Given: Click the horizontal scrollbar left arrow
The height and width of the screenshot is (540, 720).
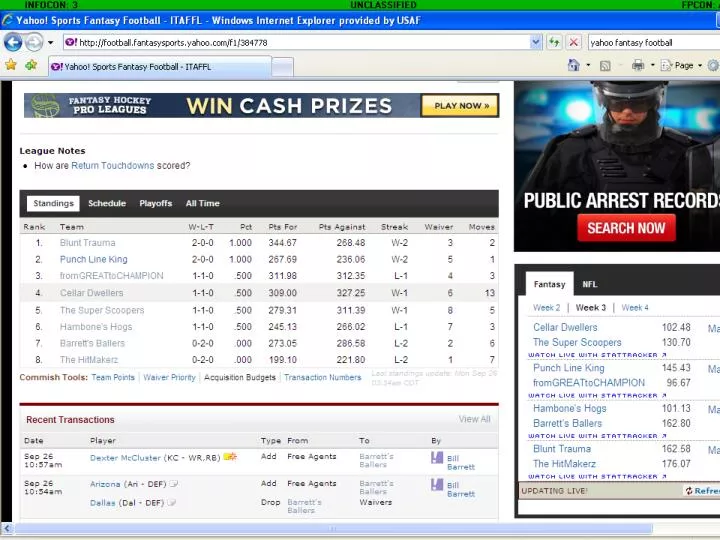Looking at the screenshot, I should [x=7, y=529].
